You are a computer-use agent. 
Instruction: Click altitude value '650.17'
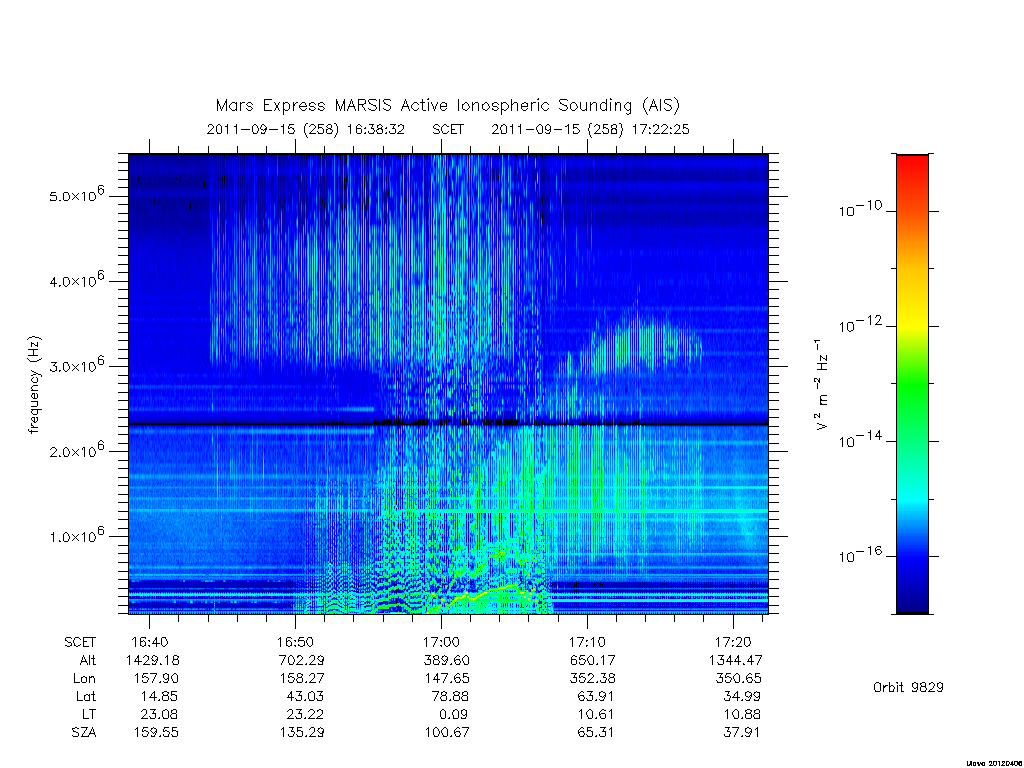click(x=592, y=660)
